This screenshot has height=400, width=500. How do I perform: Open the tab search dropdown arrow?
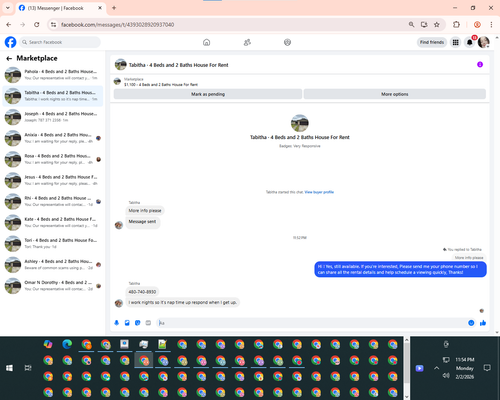(x=8, y=8)
